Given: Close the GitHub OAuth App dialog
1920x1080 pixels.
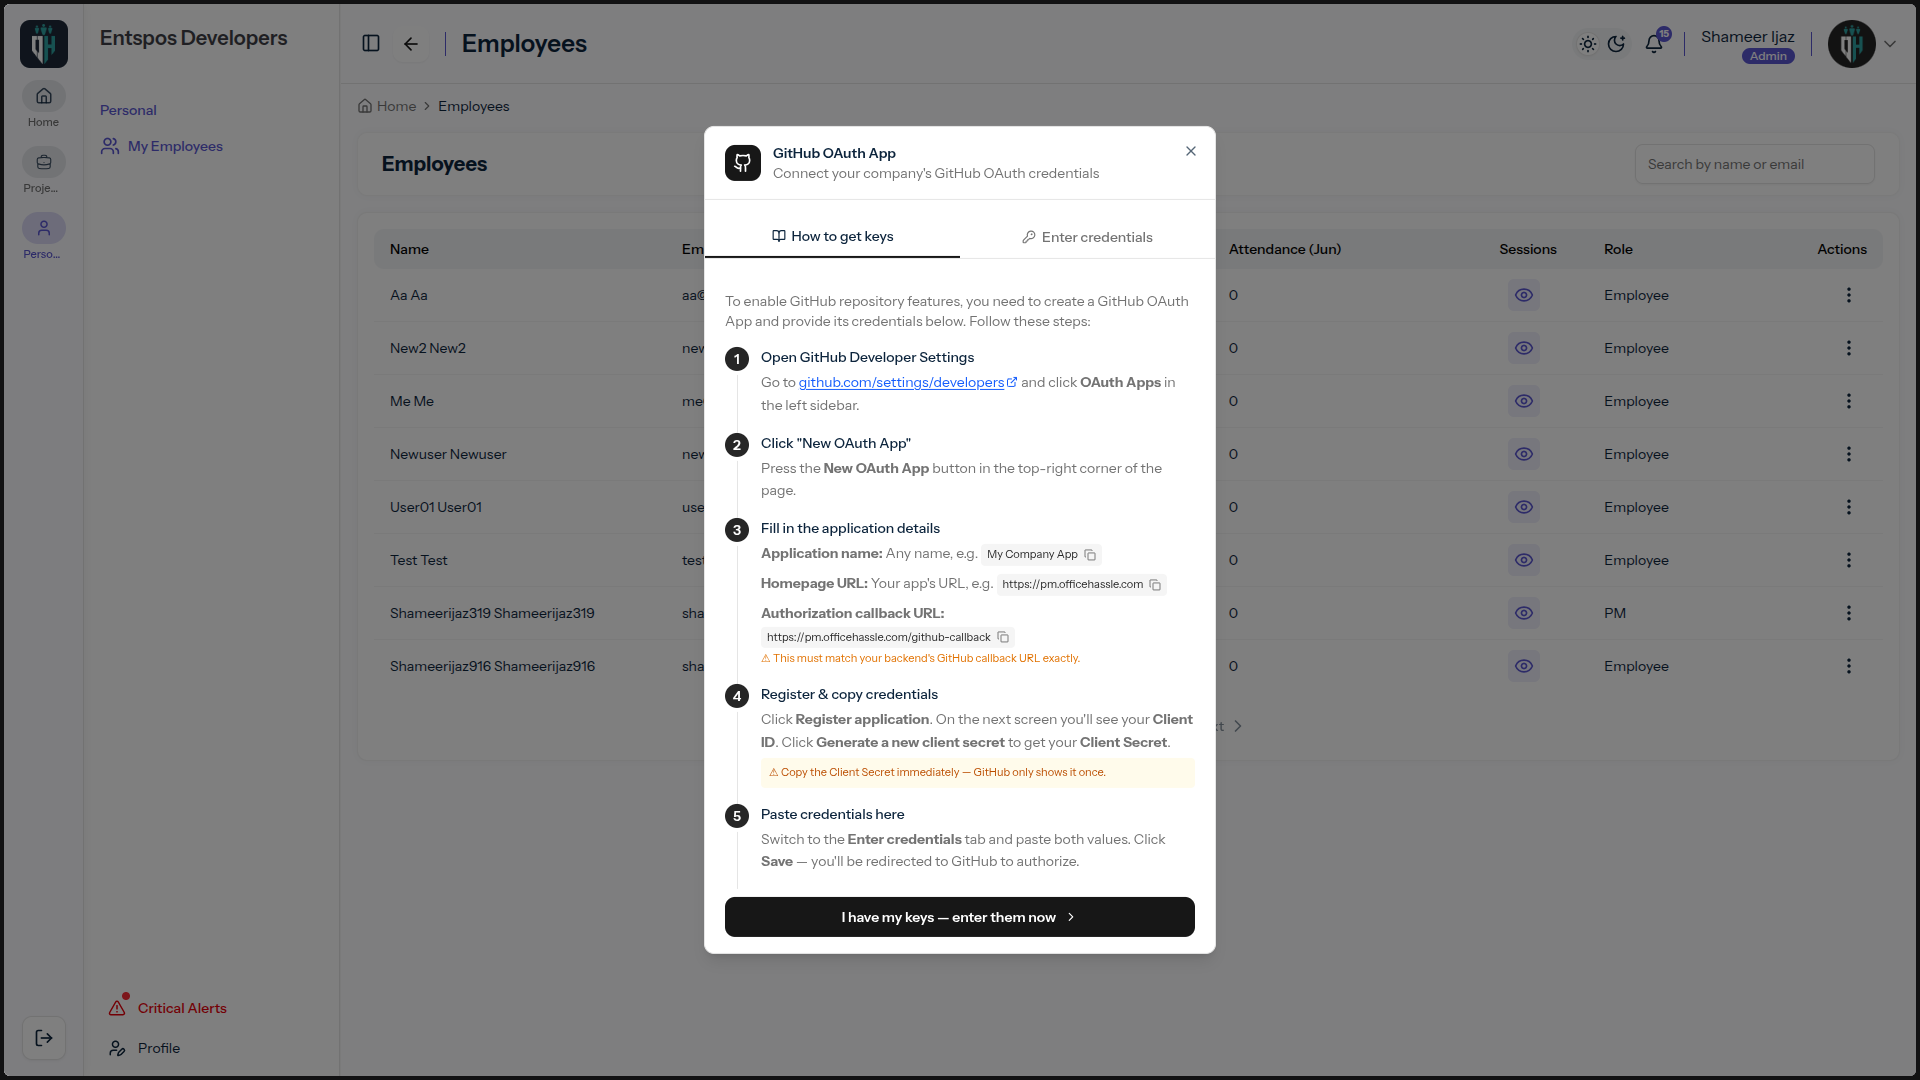Looking at the screenshot, I should (x=1191, y=151).
